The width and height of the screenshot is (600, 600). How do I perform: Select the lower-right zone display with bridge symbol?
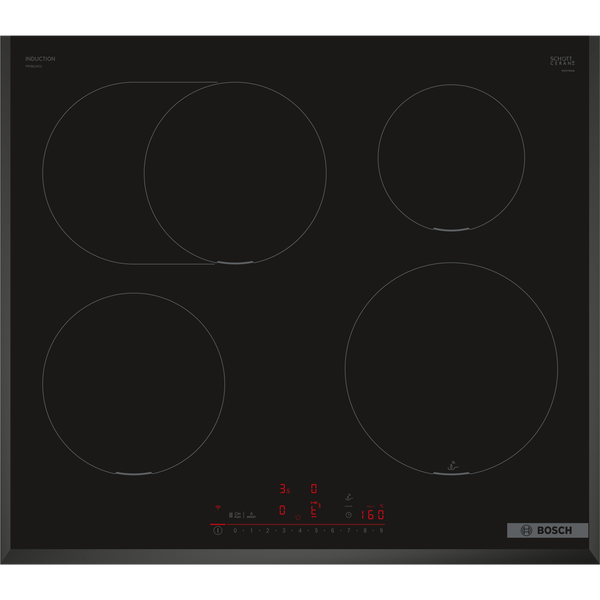point(315,509)
